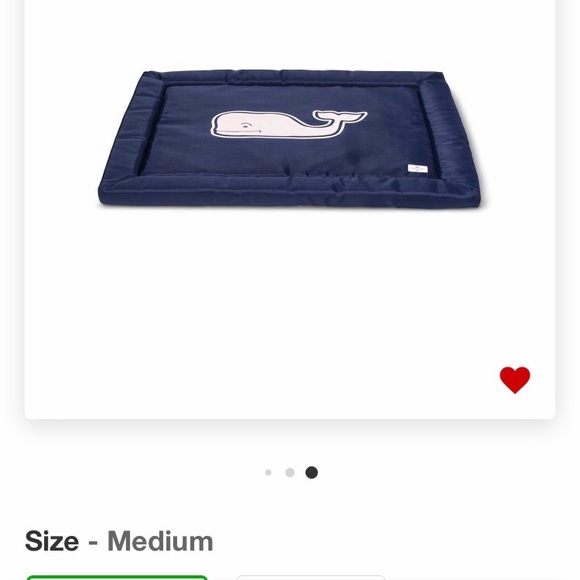Viewport: 580px width, 580px height.
Task: Choose the green-outlined selected size option
Action: tap(117, 577)
